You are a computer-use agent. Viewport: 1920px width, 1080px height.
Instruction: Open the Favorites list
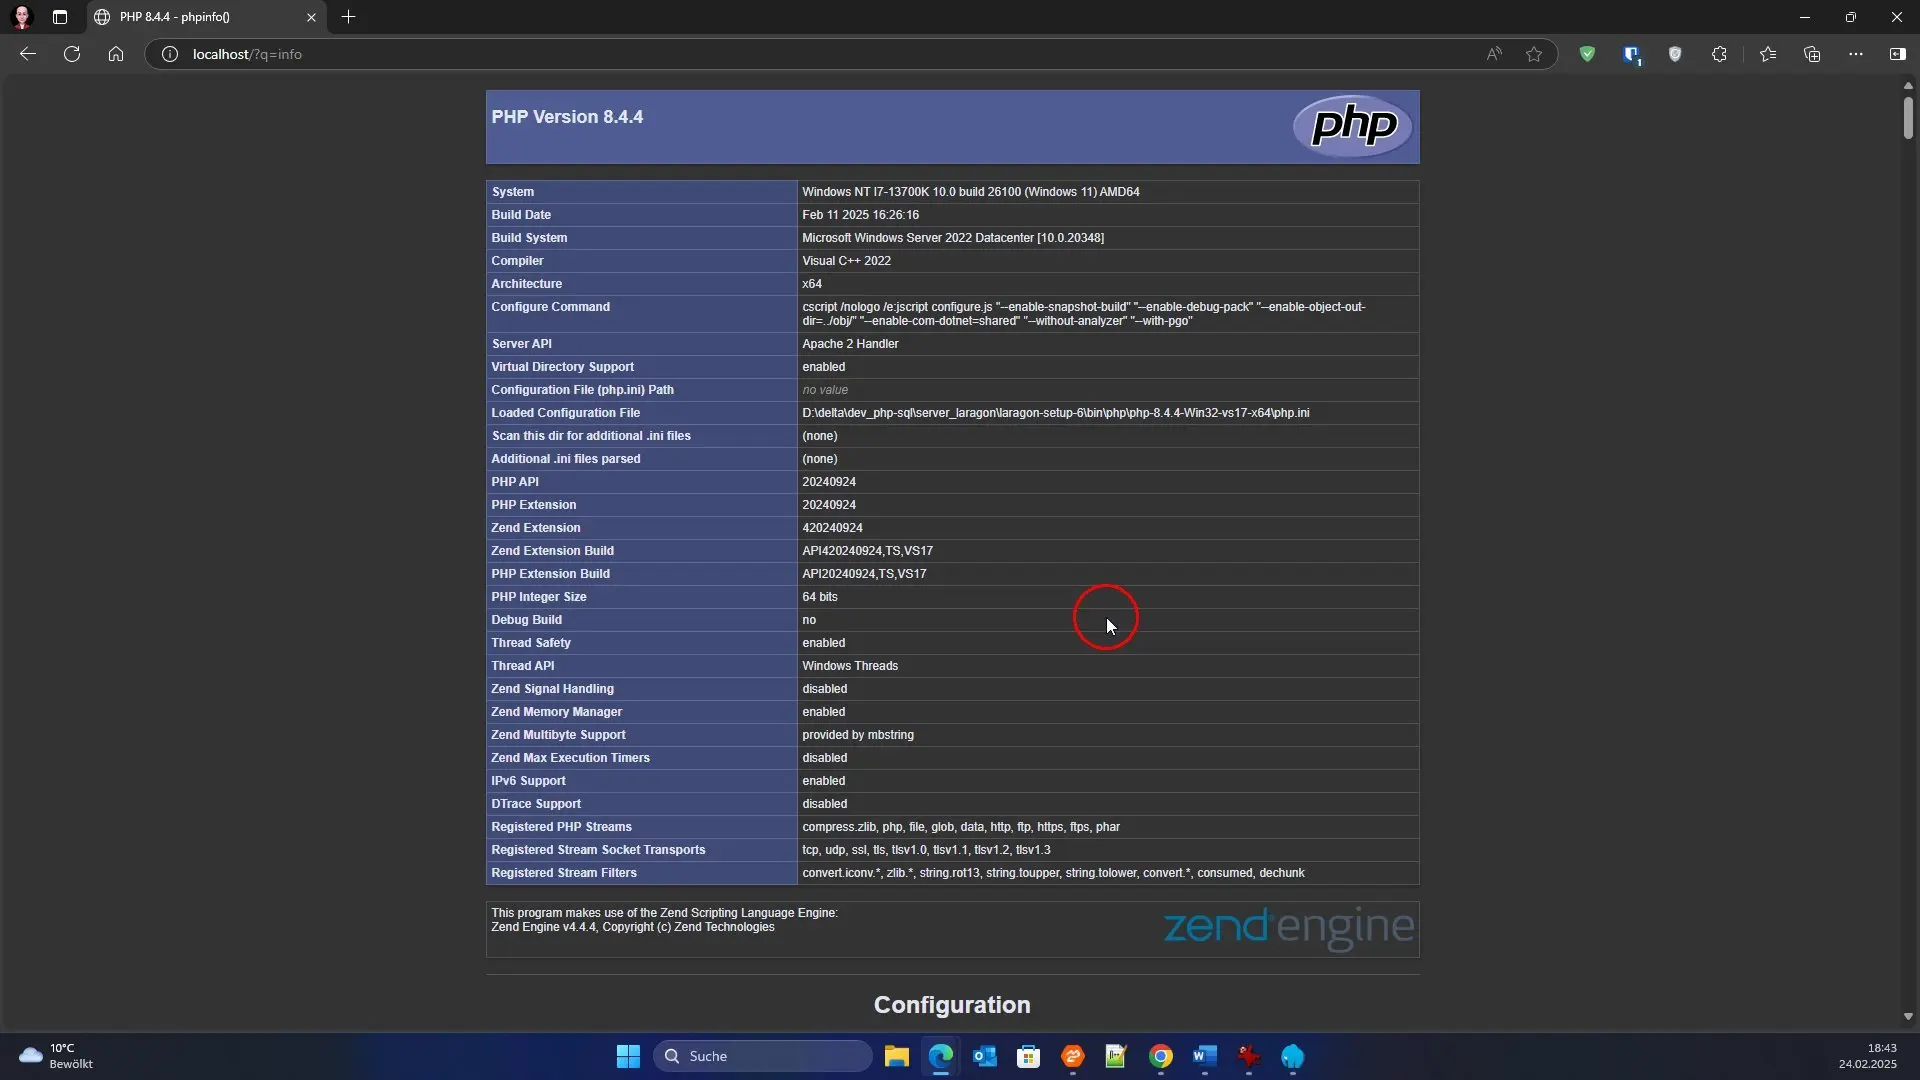[x=1768, y=54]
